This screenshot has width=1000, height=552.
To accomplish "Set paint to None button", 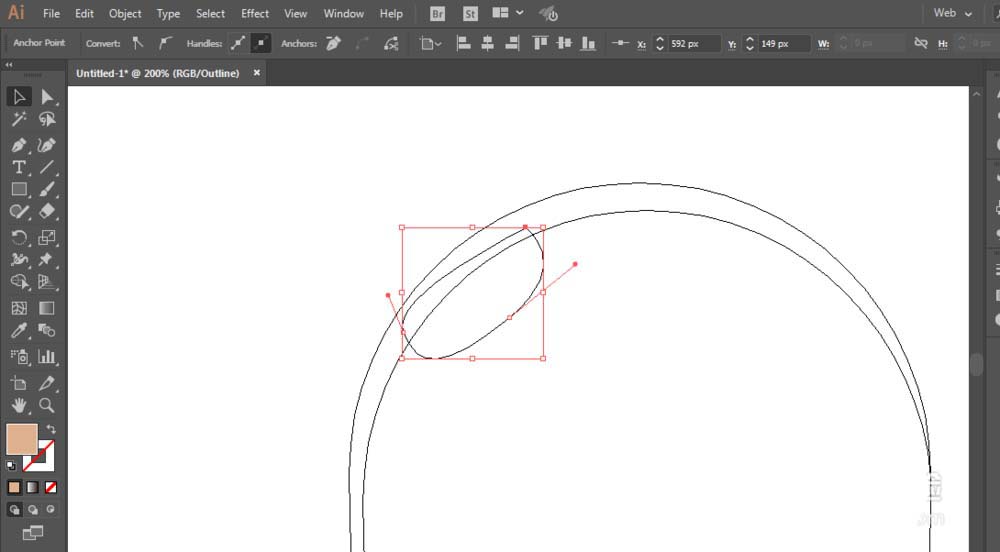I will (50, 488).
